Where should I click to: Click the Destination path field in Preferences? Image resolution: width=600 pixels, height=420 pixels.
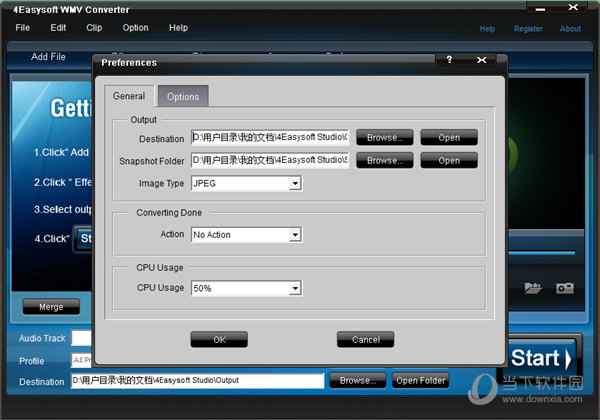pyautogui.click(x=270, y=137)
